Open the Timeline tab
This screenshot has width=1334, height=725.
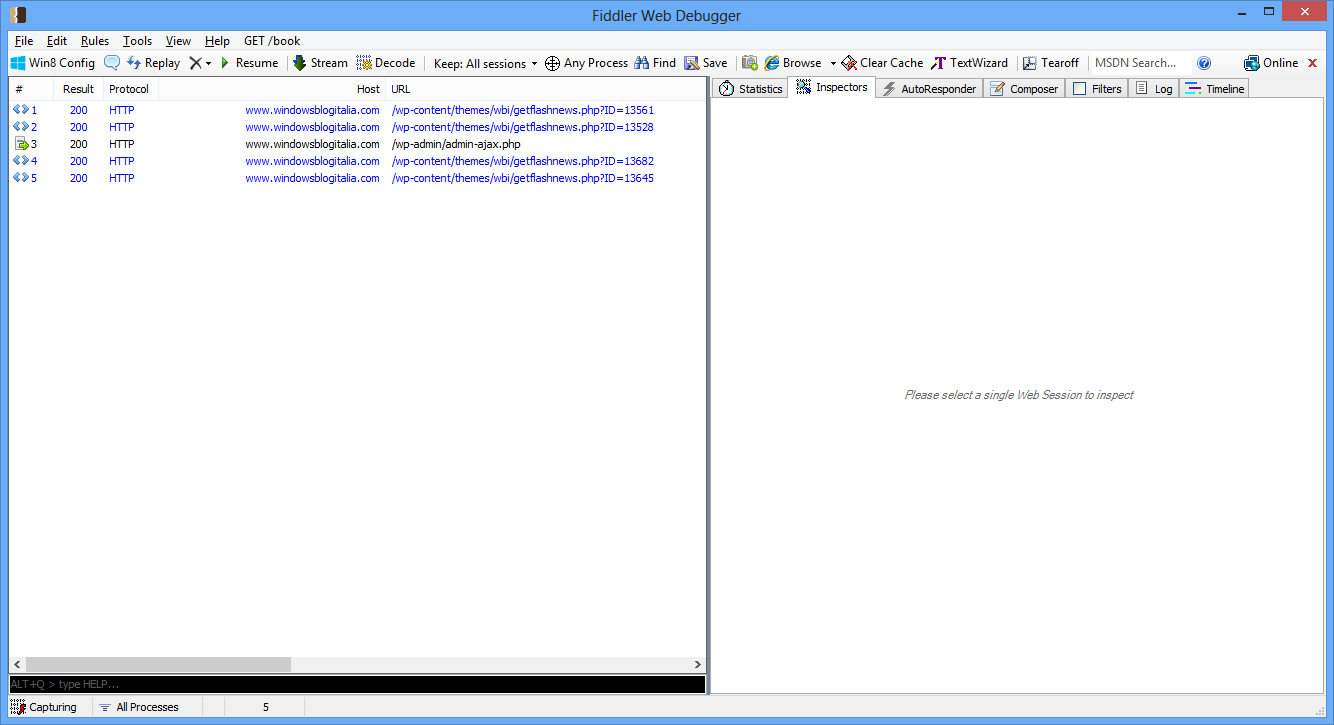point(1215,89)
